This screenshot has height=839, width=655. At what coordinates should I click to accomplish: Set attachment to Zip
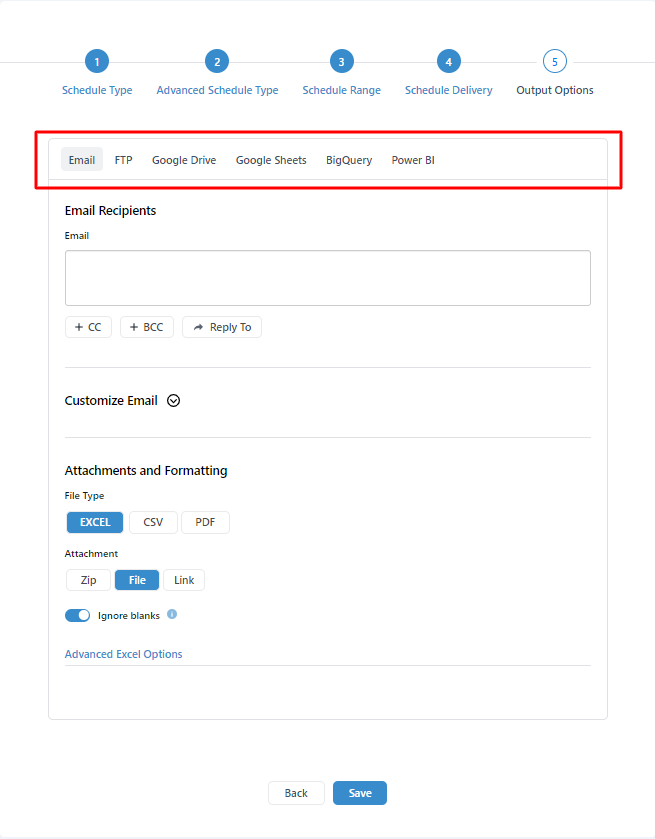pyautogui.click(x=88, y=580)
